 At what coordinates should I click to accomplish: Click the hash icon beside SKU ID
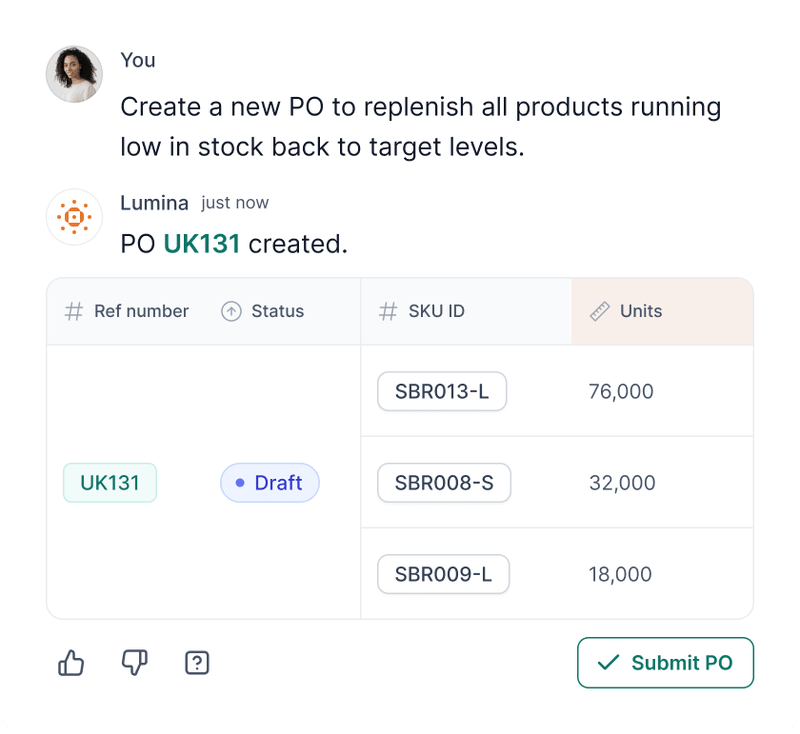point(386,311)
